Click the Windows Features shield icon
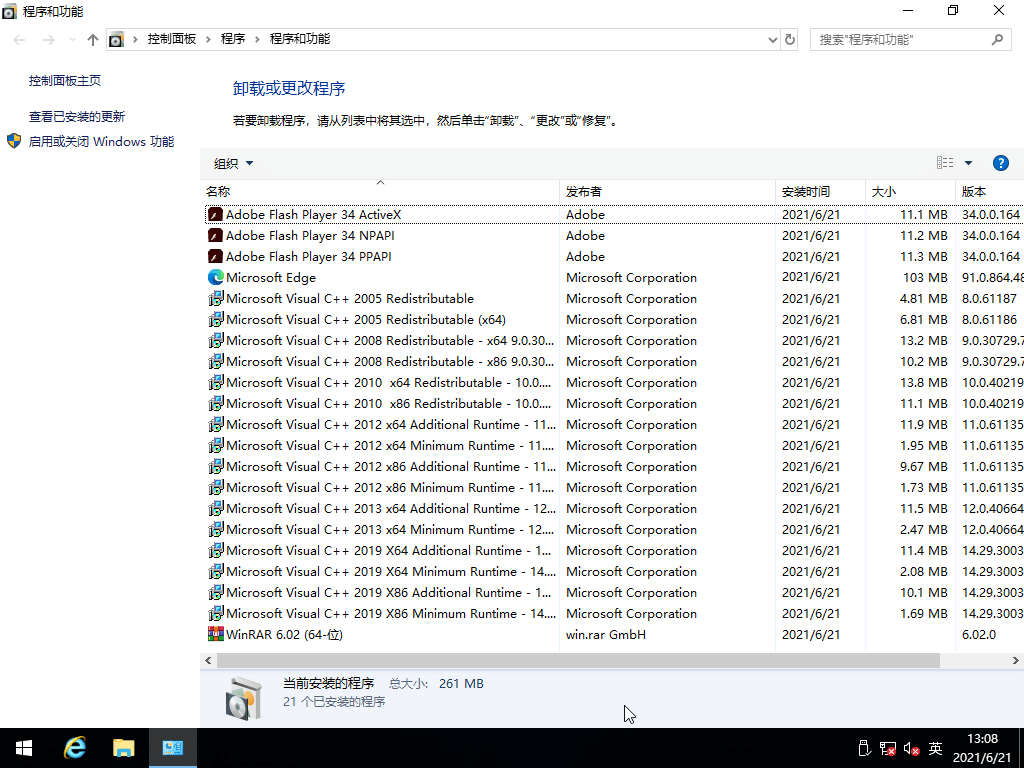The height and width of the screenshot is (768, 1024). [13, 141]
